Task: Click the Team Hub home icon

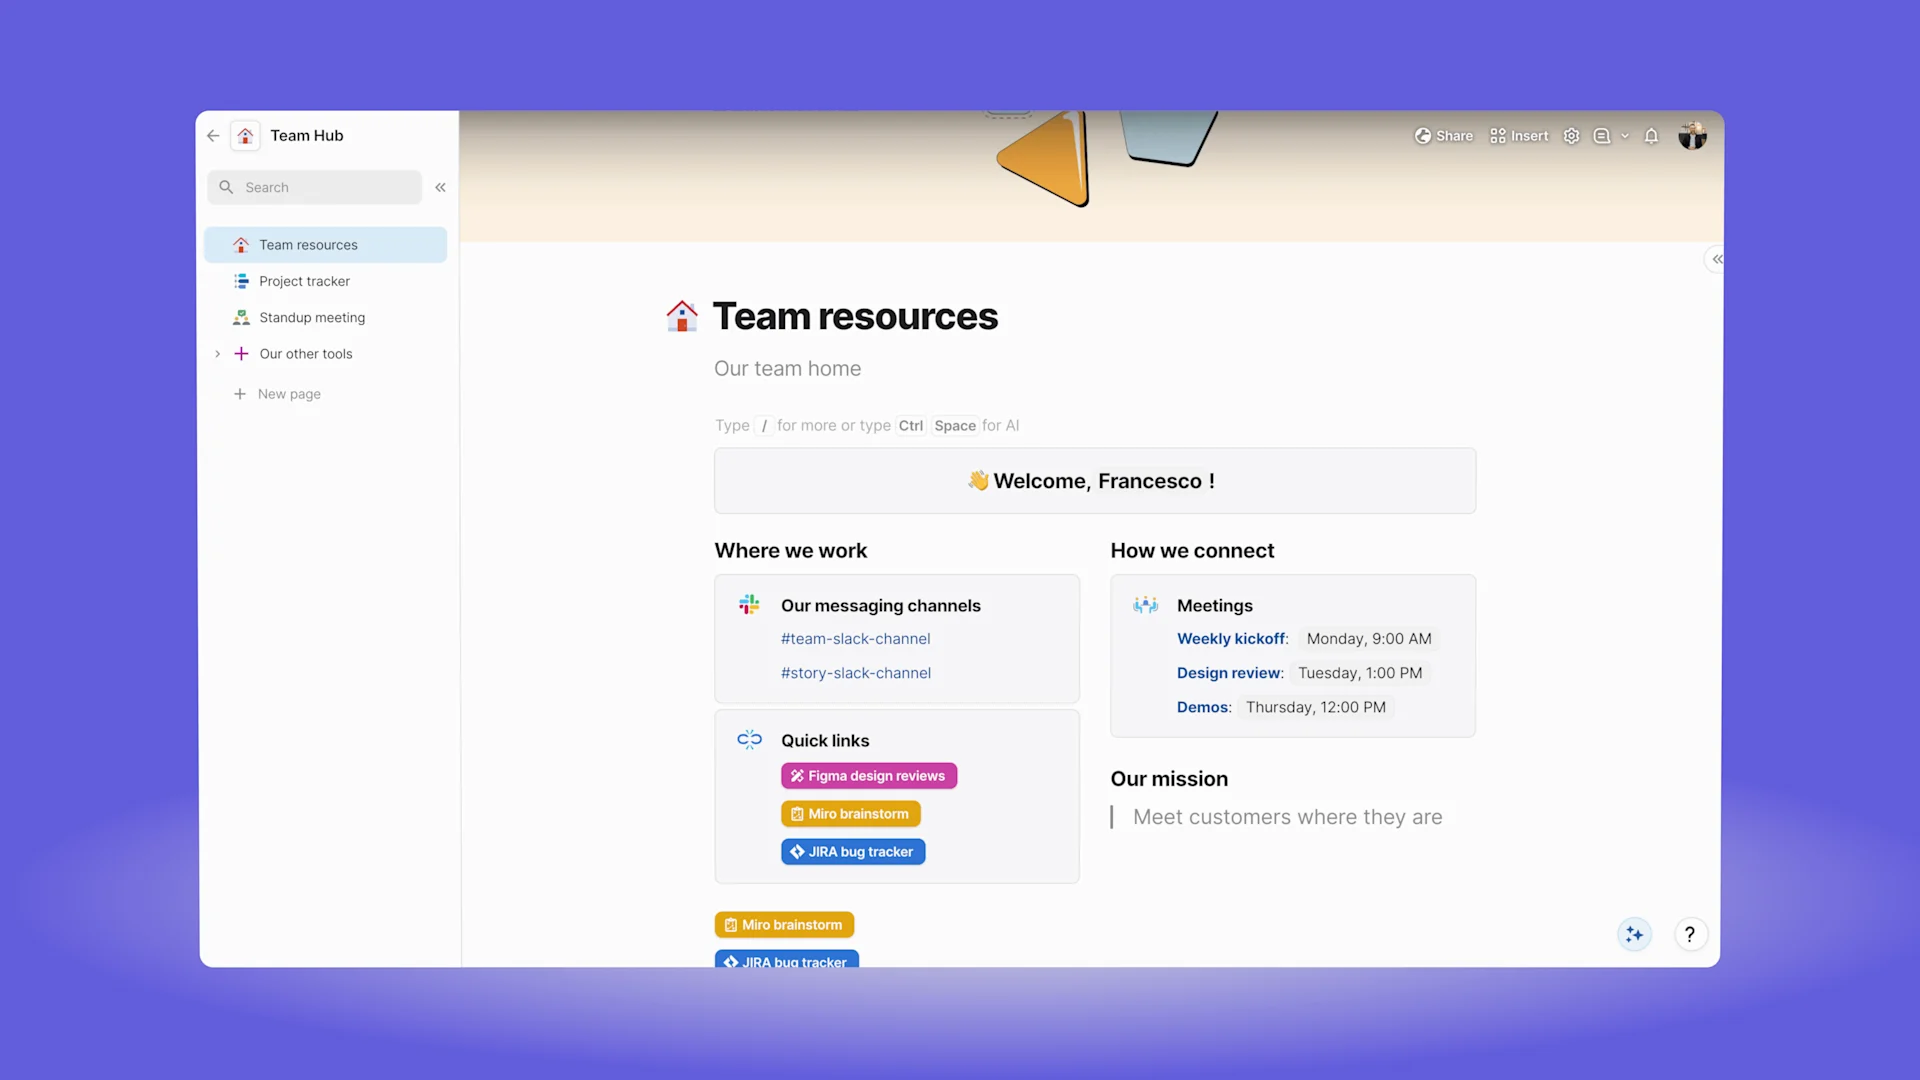Action: point(244,135)
